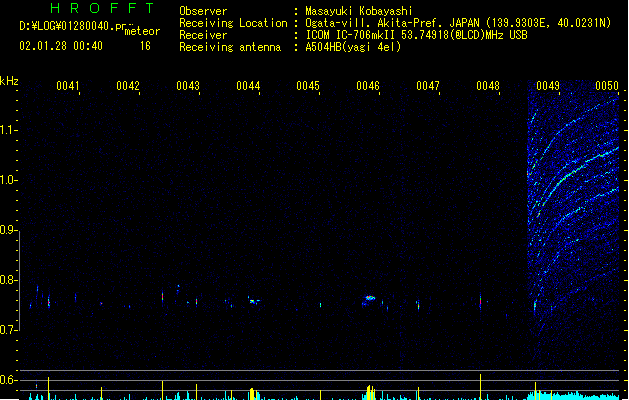Image resolution: width=629 pixels, height=400 pixels.
Task: Click the 0048 time marker
Action: pos(488,86)
